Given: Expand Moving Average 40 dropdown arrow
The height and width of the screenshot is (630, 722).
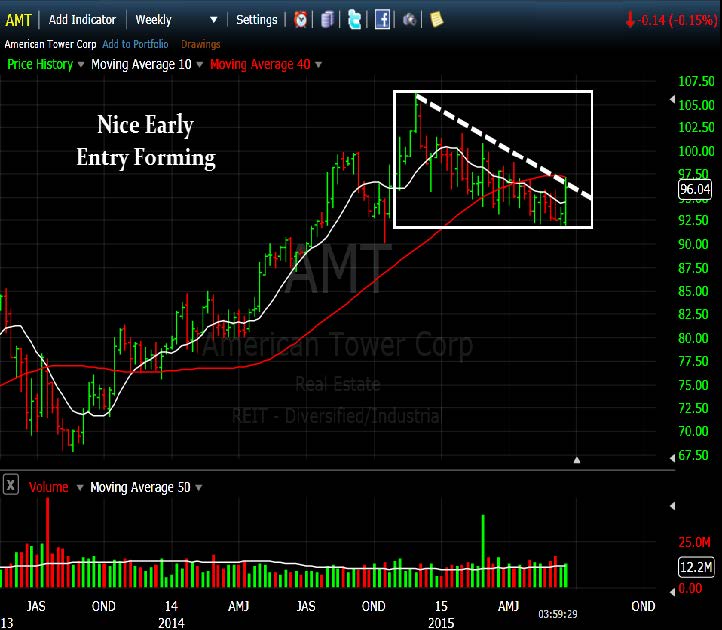Looking at the screenshot, I should 318,64.
